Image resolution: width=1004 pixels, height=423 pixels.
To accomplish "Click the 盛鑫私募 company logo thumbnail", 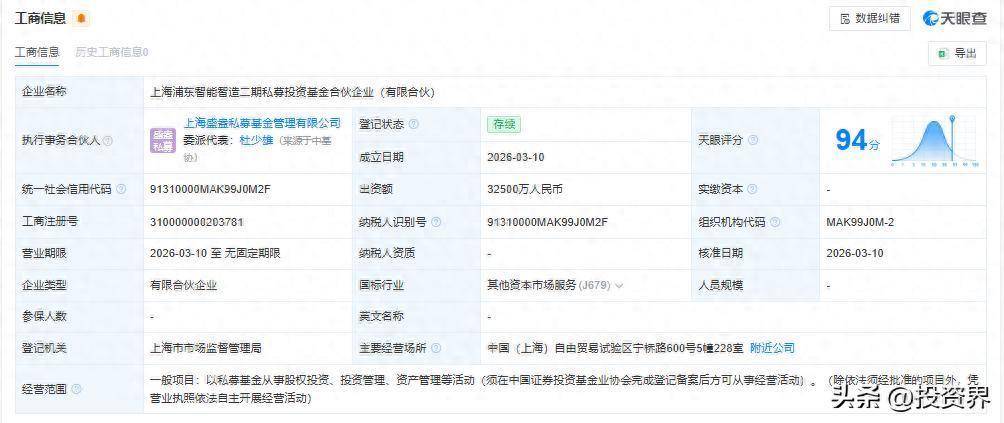I will pos(163,140).
